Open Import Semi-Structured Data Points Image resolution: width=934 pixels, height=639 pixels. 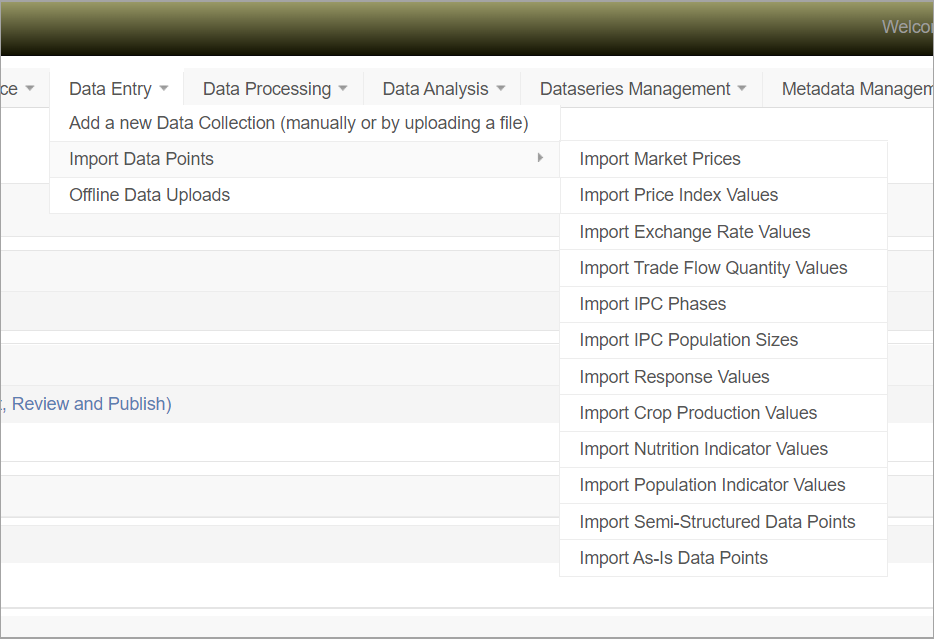[717, 522]
